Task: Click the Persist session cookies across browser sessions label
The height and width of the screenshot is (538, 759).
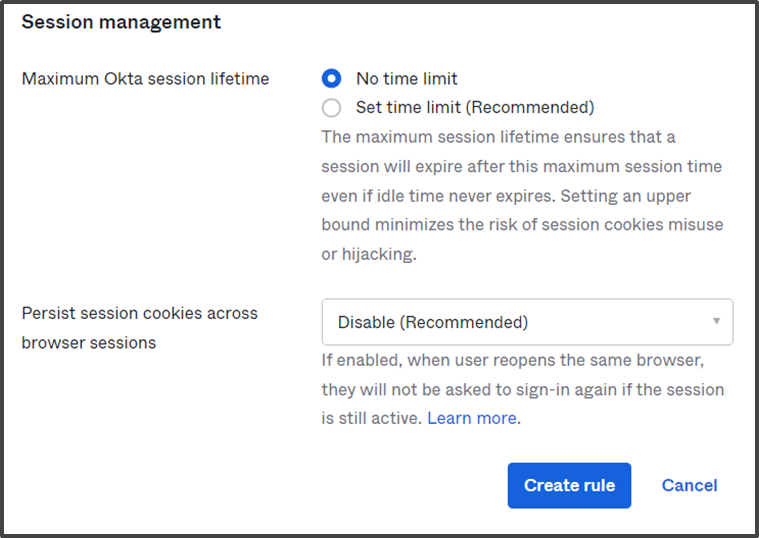Action: [x=139, y=328]
